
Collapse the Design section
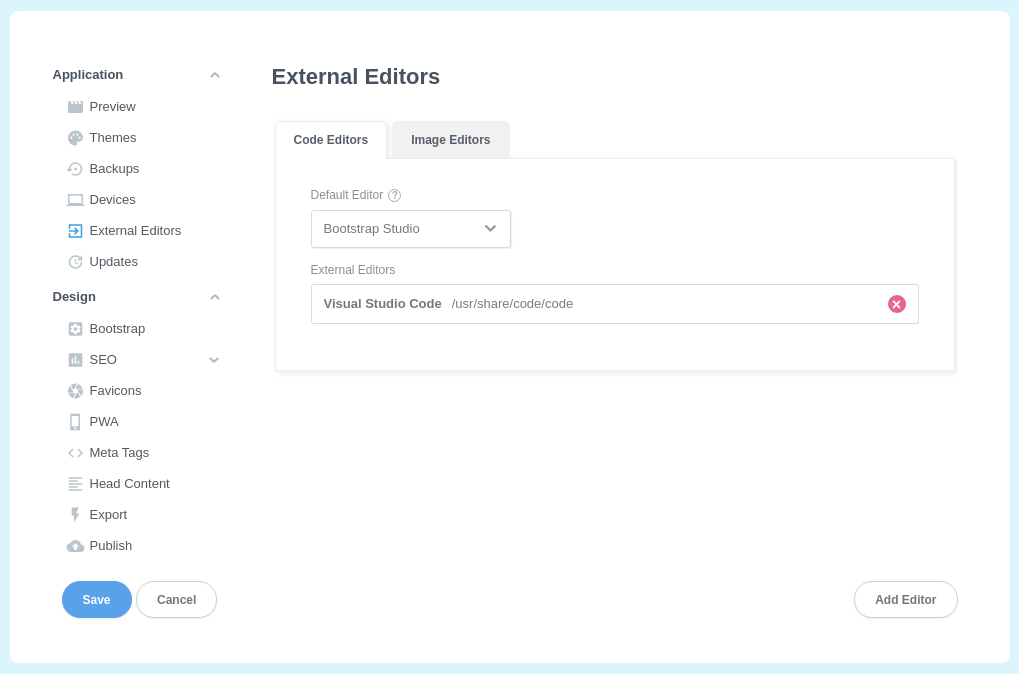214,297
